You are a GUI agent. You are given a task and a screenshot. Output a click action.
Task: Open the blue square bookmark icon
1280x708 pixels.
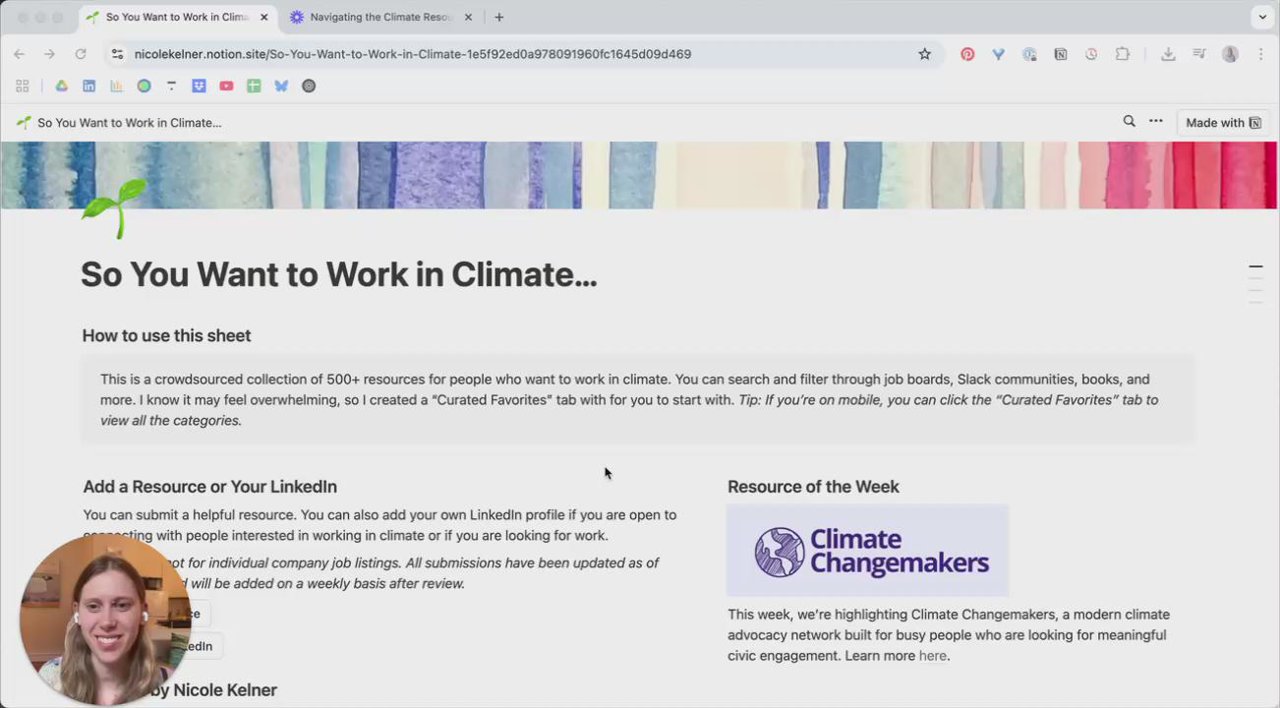point(199,86)
